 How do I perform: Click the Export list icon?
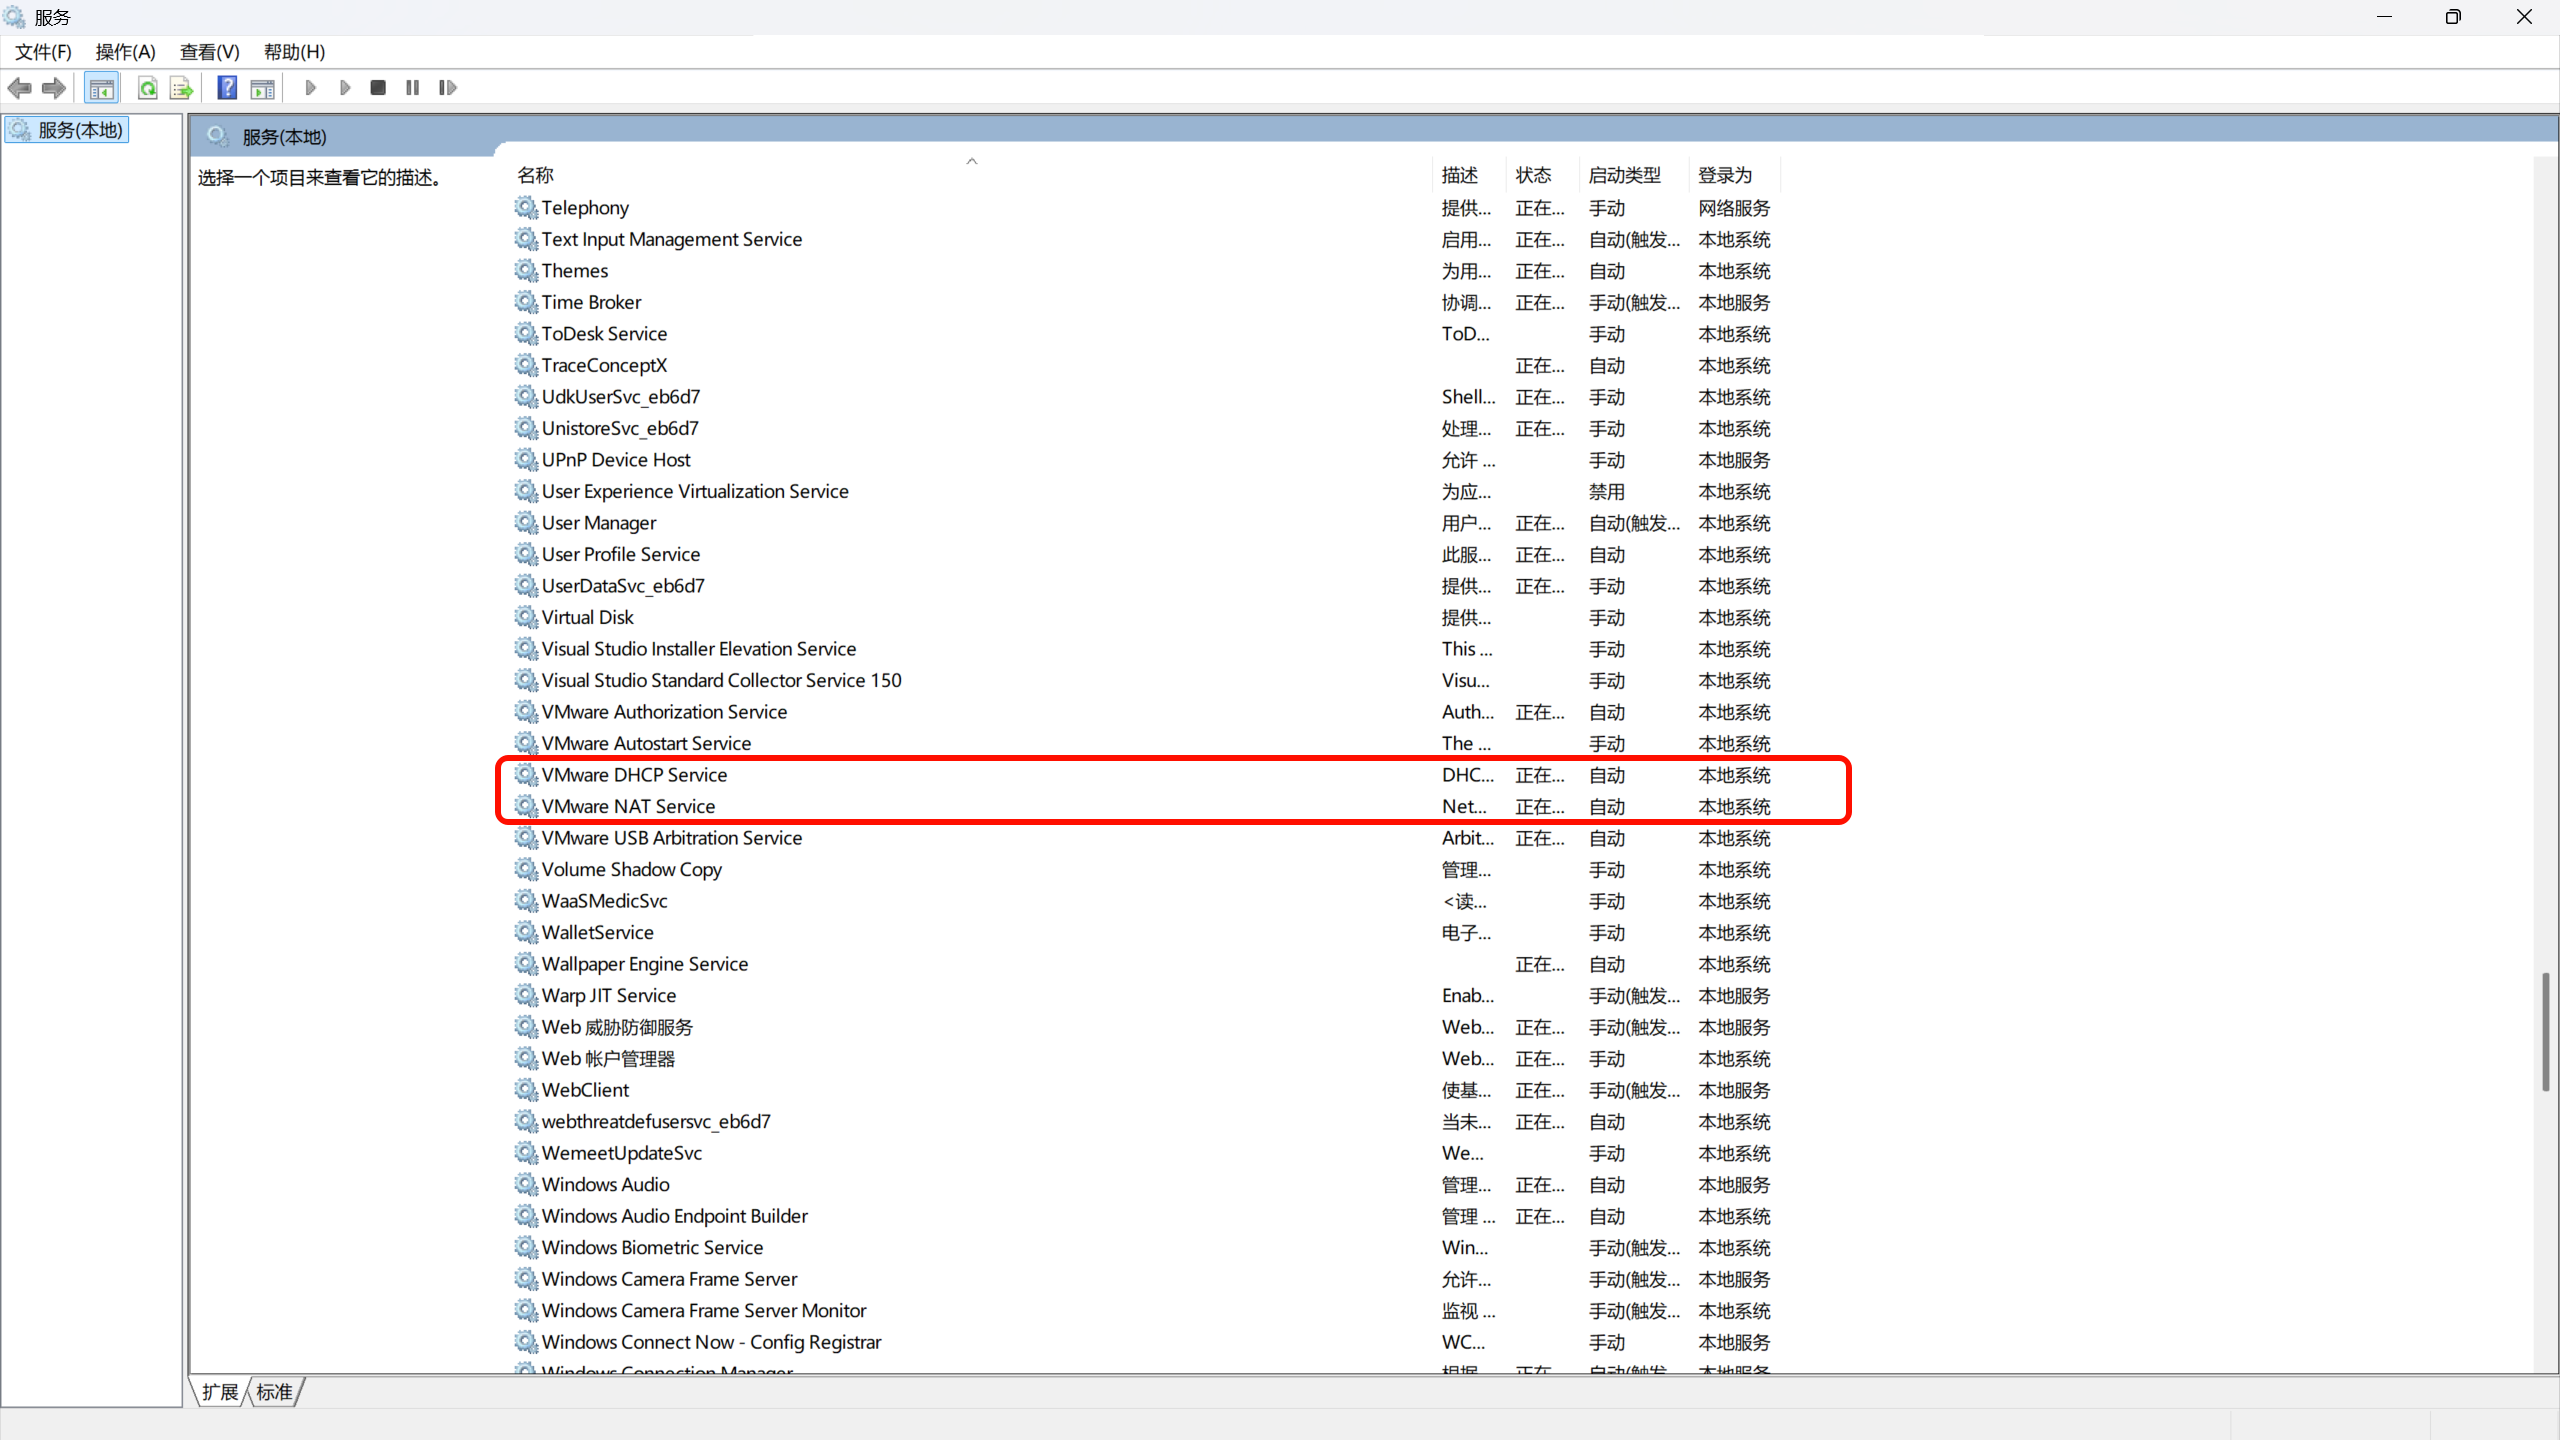pyautogui.click(x=181, y=88)
